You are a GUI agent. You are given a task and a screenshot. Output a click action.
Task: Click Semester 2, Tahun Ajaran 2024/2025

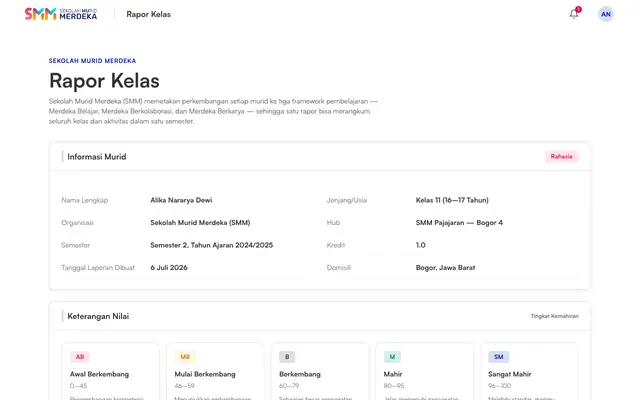coord(211,245)
